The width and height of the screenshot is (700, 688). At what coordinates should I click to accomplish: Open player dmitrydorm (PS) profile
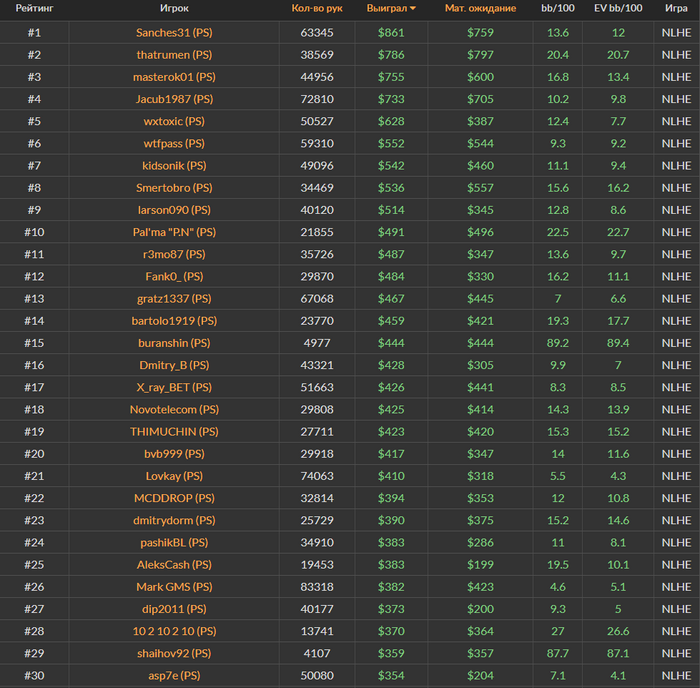(x=174, y=521)
